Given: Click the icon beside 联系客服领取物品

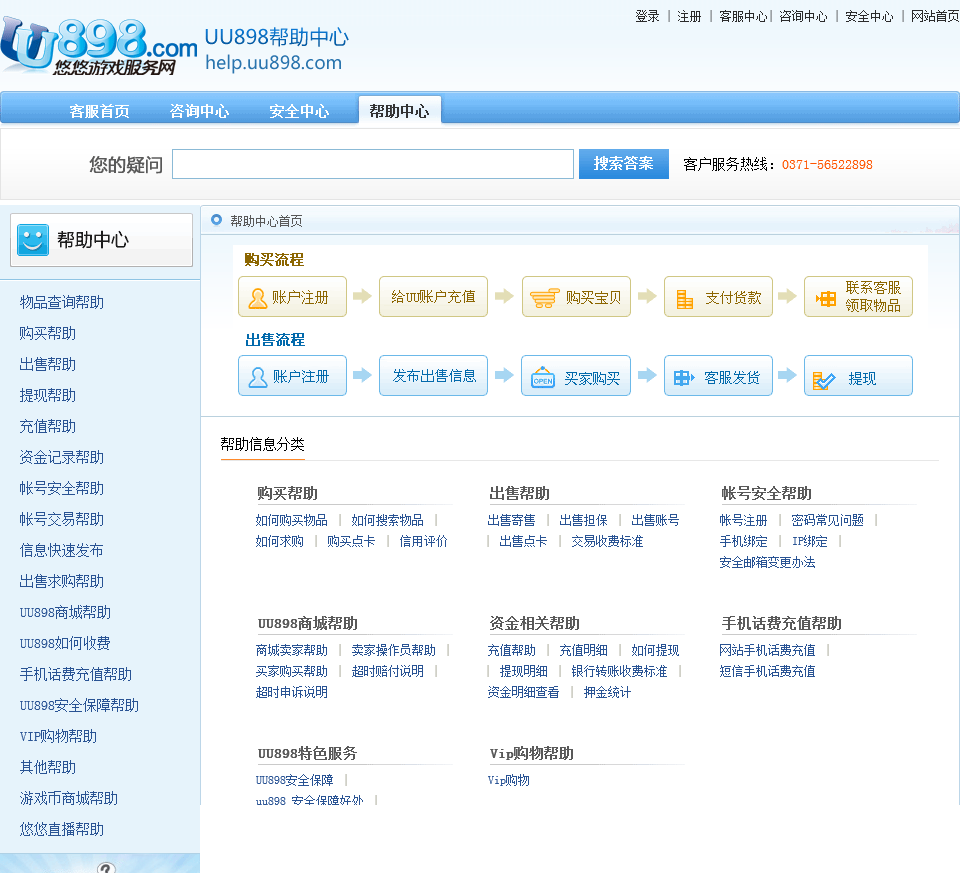Looking at the screenshot, I should tap(826, 298).
